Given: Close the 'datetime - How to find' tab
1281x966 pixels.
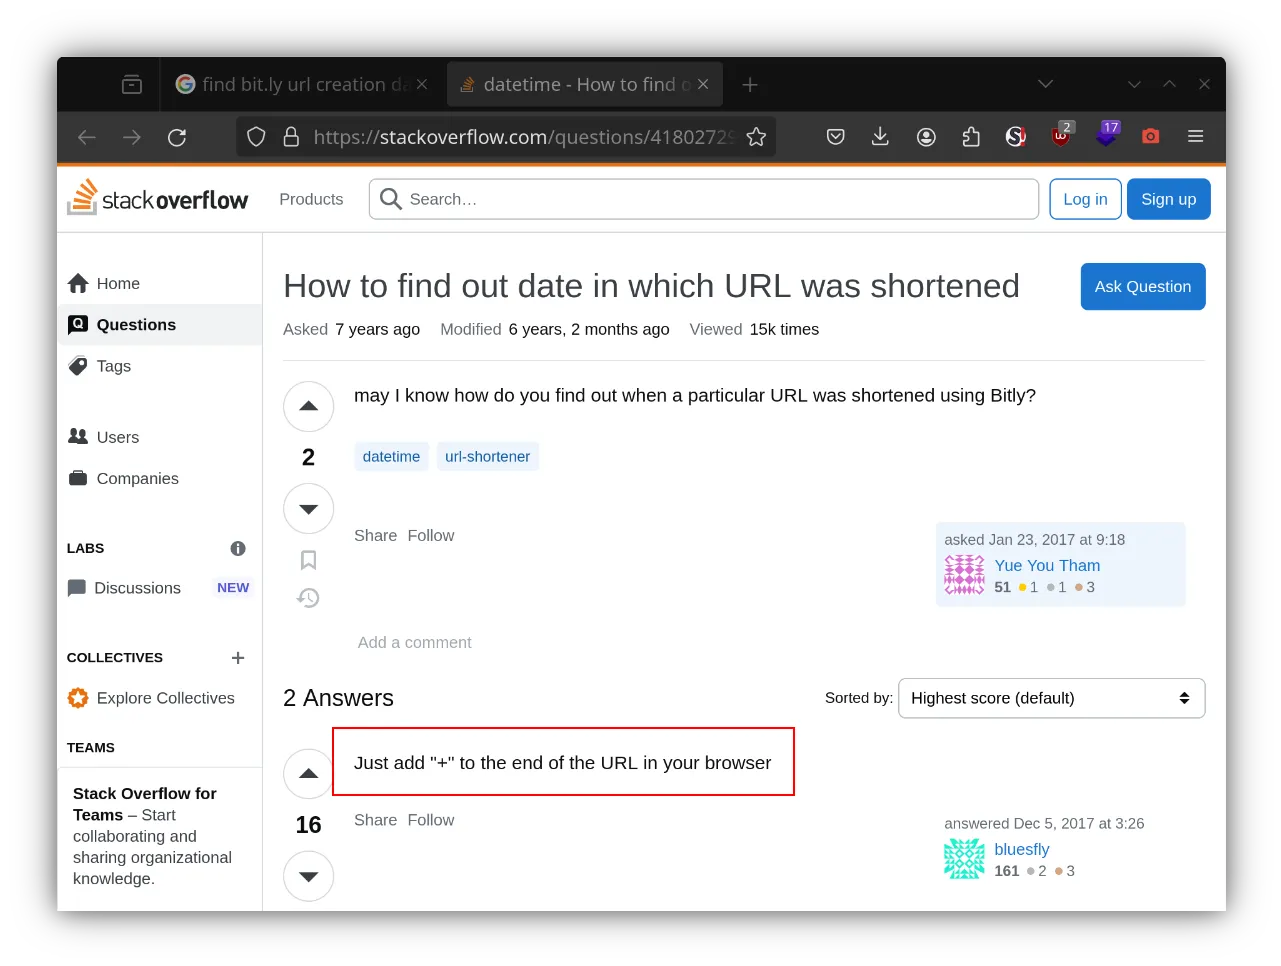Looking at the screenshot, I should coord(703,84).
